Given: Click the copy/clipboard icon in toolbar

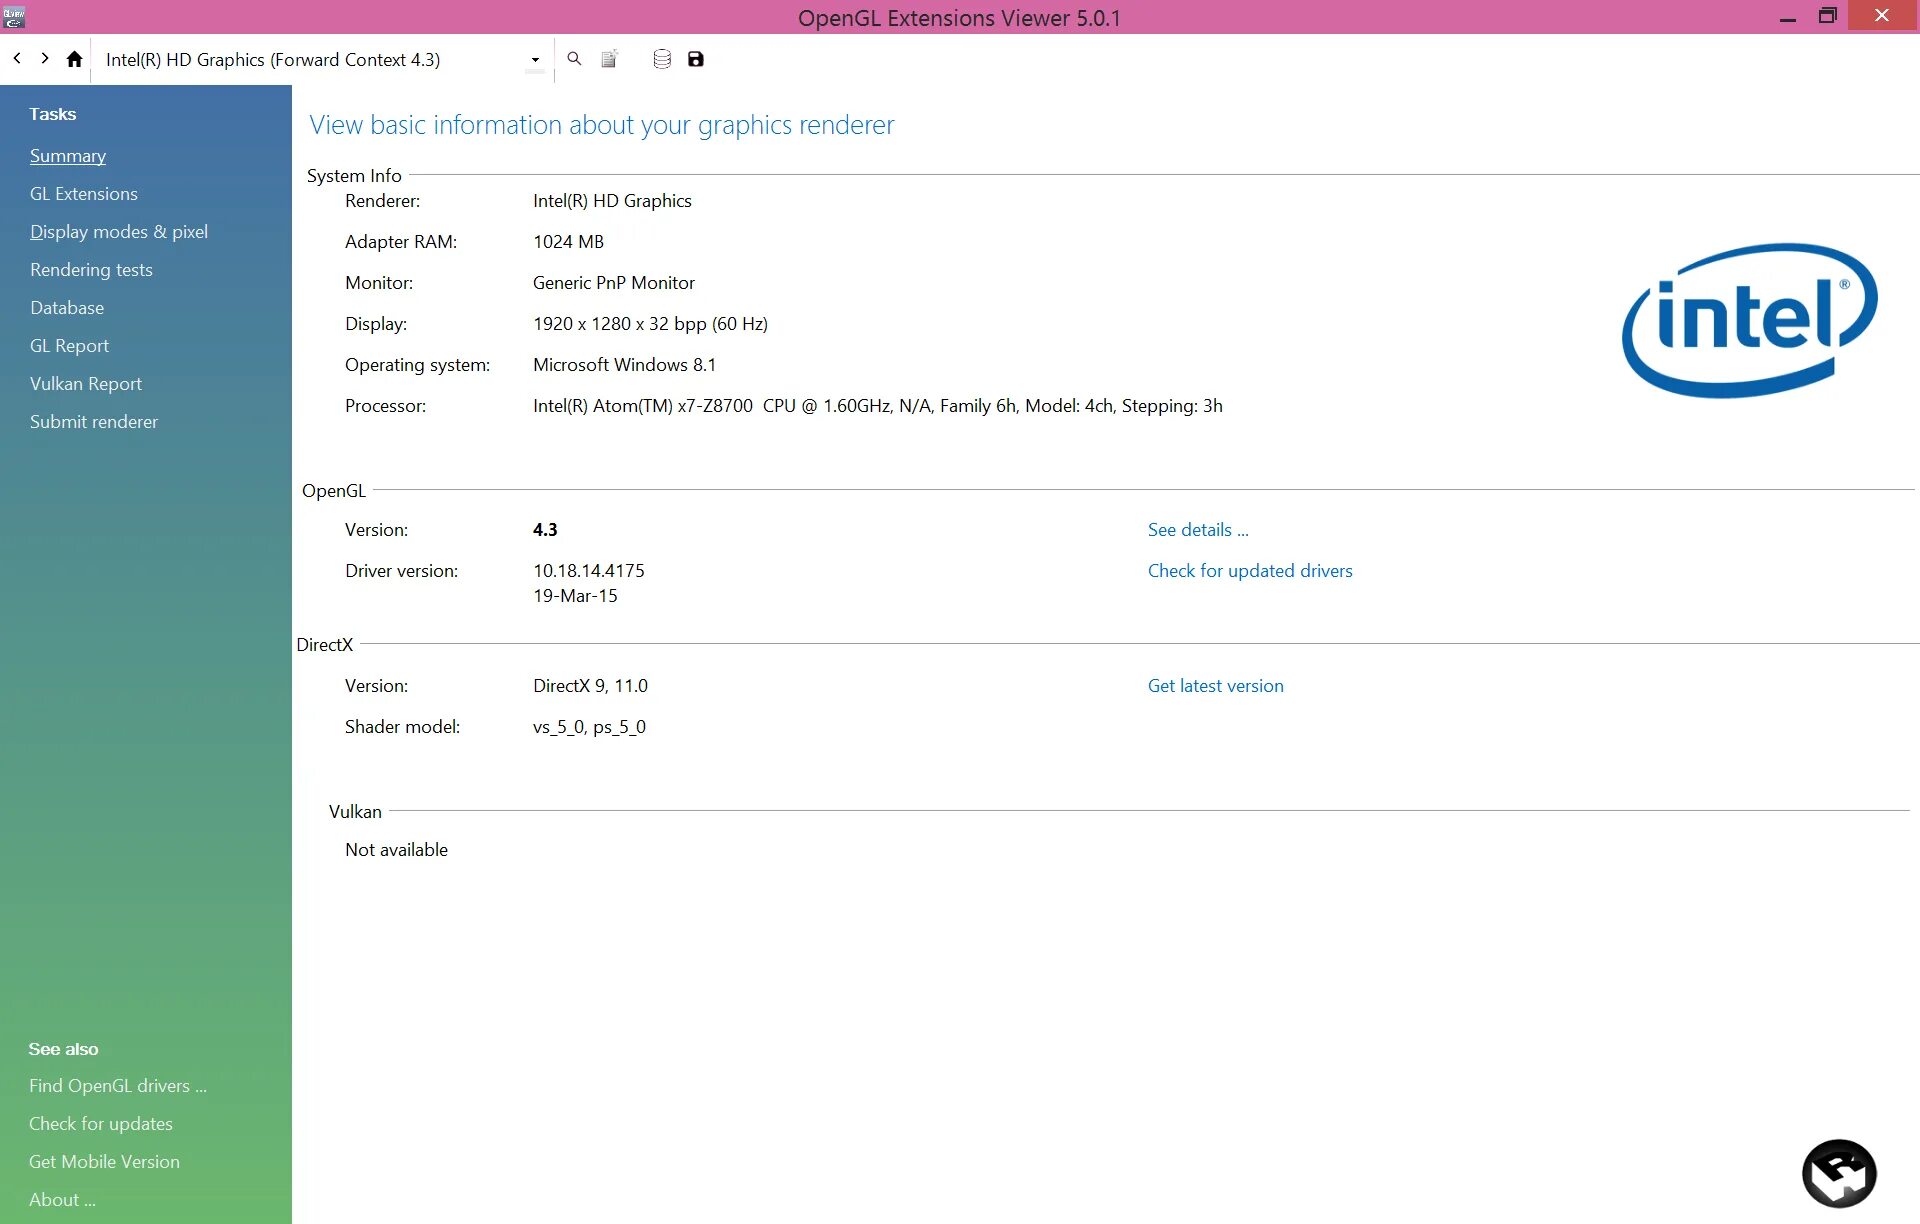Looking at the screenshot, I should 609,59.
